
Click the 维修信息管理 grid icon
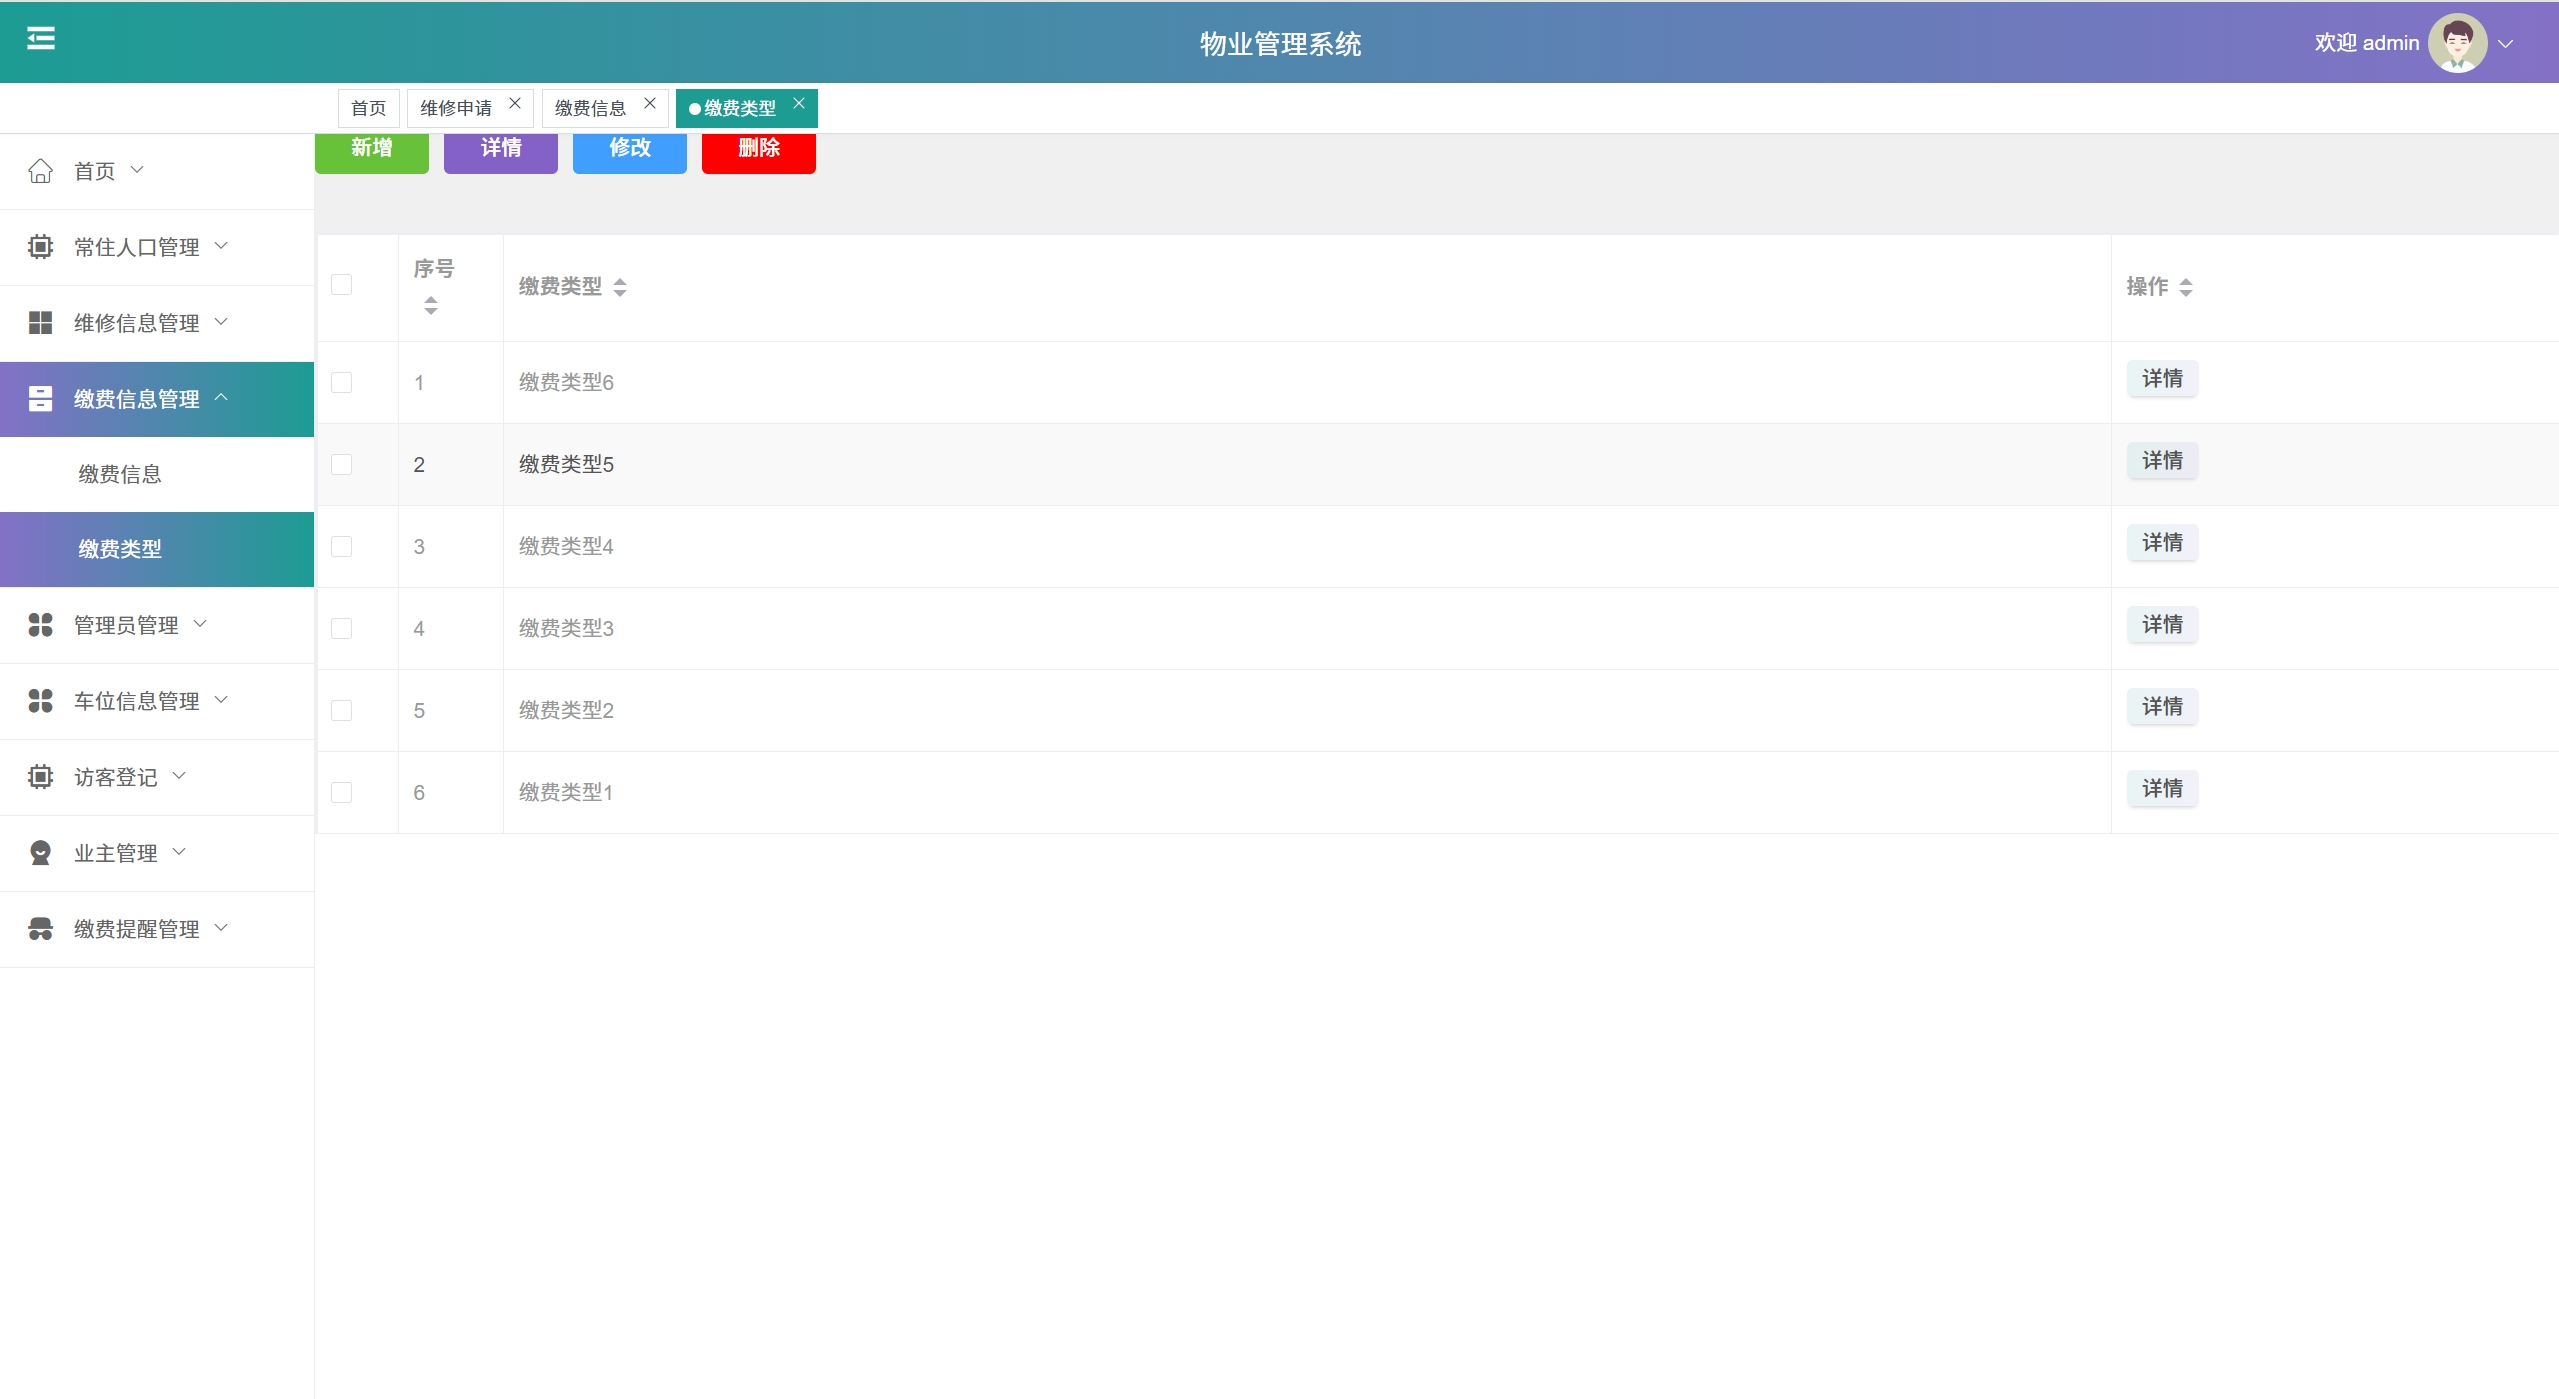tap(40, 323)
